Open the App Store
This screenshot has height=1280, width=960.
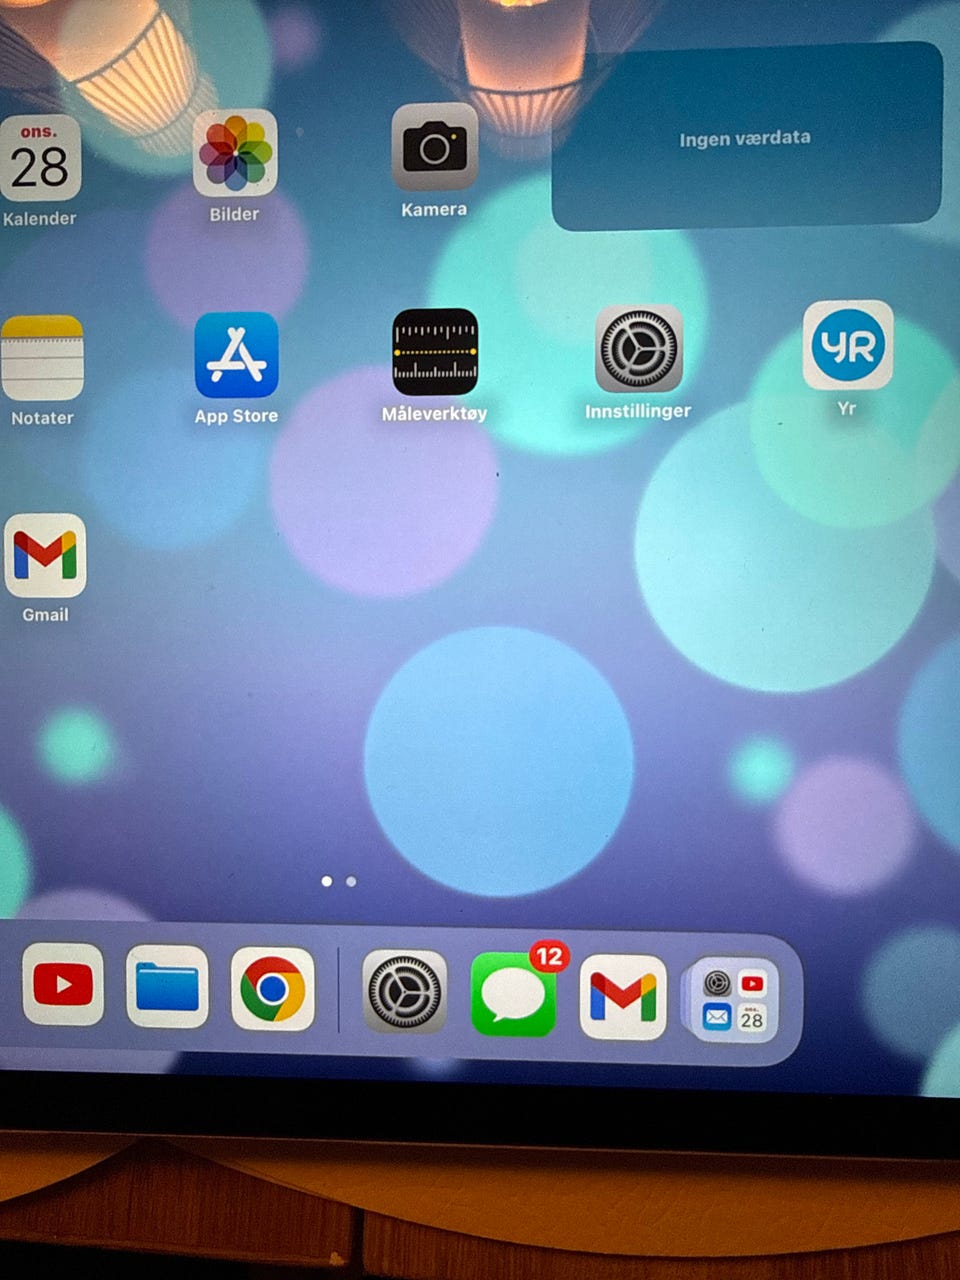pyautogui.click(x=236, y=355)
